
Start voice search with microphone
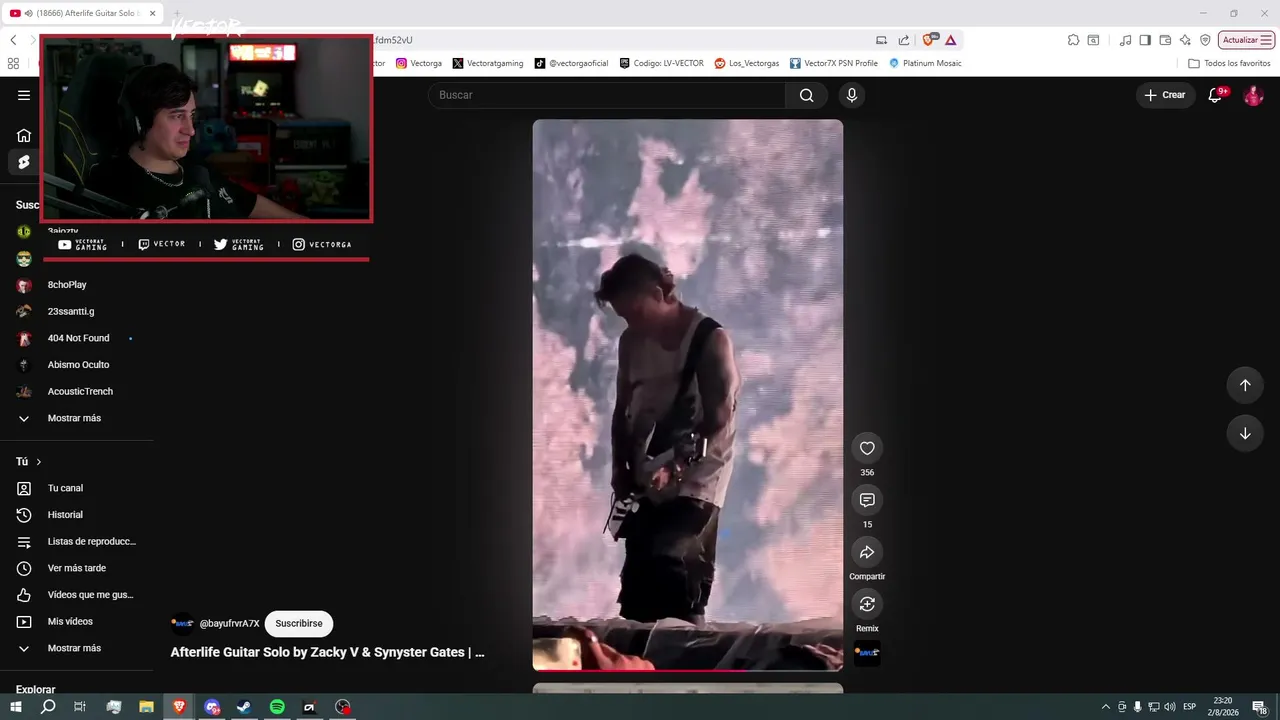coord(852,95)
